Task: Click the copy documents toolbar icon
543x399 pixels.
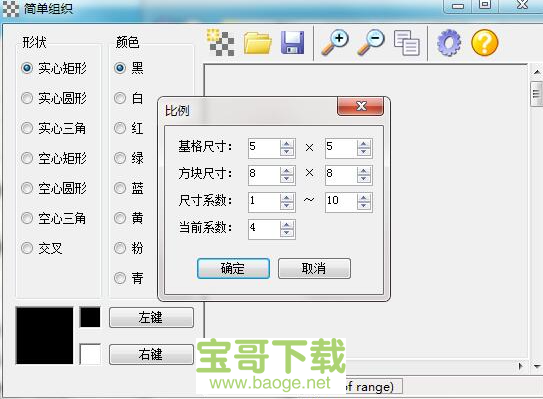Action: pyautogui.click(x=407, y=43)
